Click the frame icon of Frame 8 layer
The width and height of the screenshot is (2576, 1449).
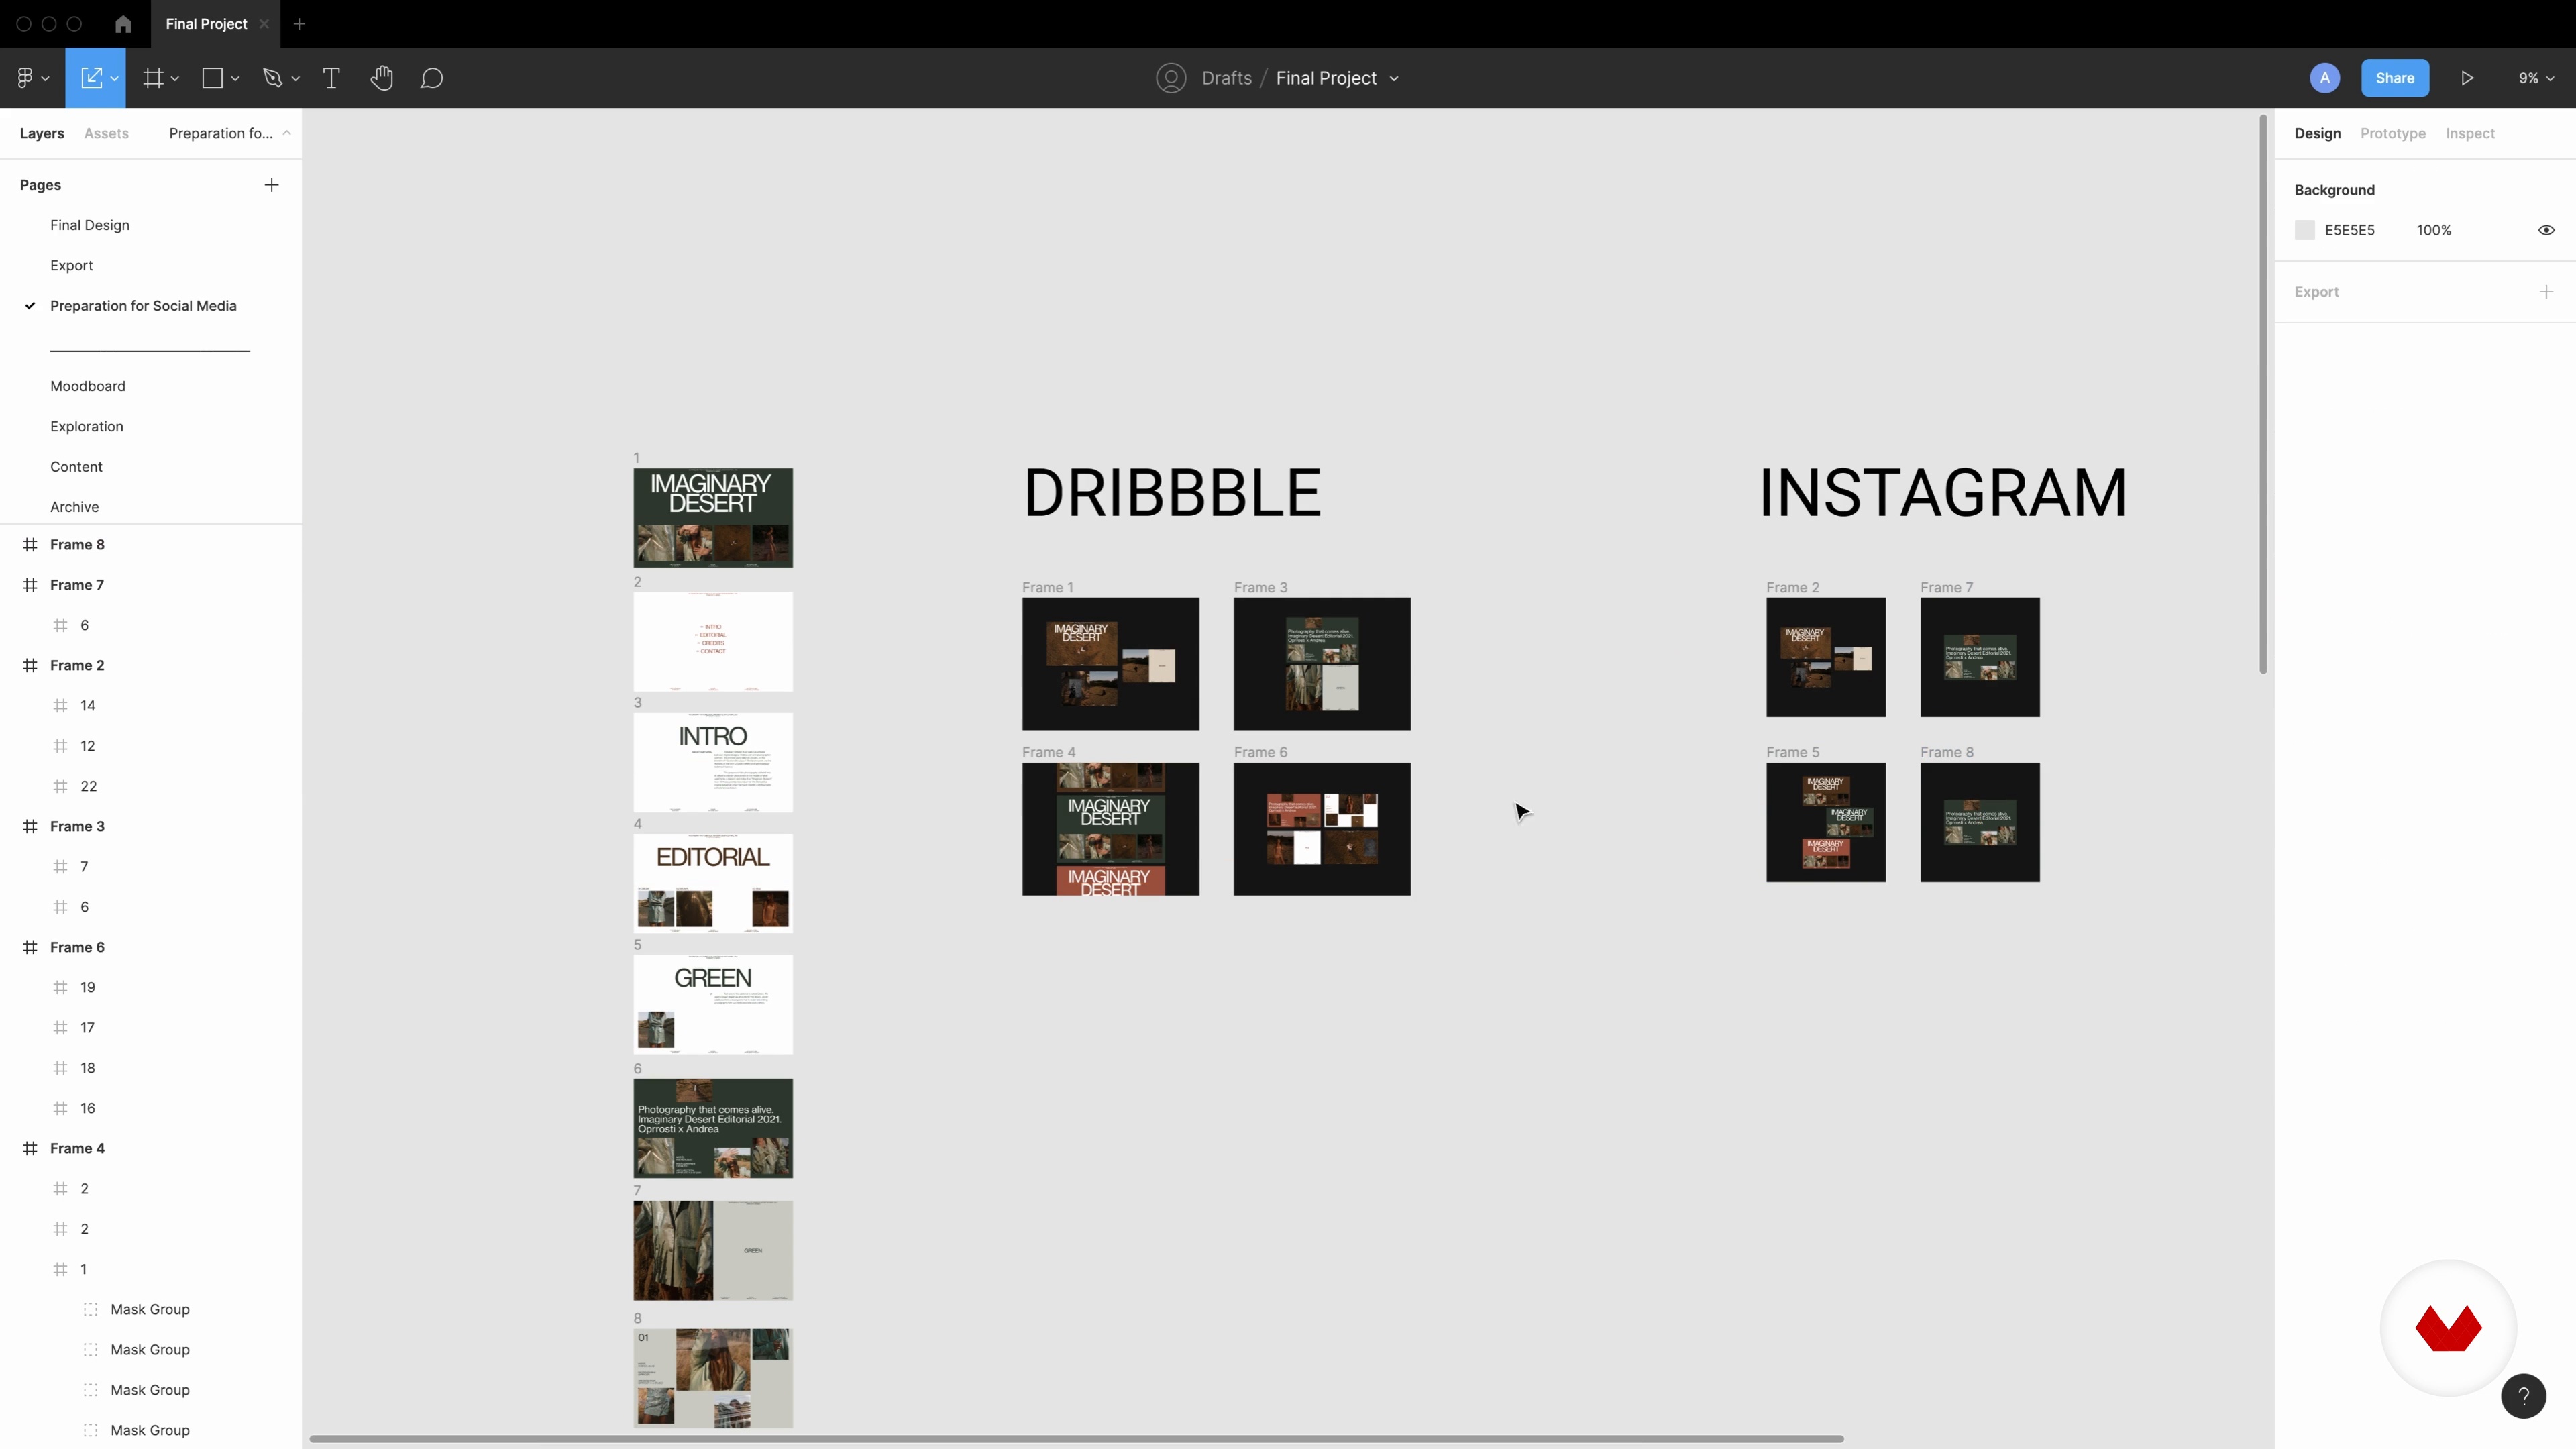tap(30, 545)
